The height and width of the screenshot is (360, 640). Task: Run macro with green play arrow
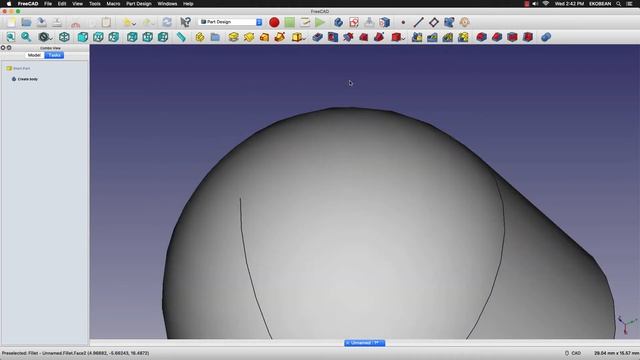tap(320, 22)
